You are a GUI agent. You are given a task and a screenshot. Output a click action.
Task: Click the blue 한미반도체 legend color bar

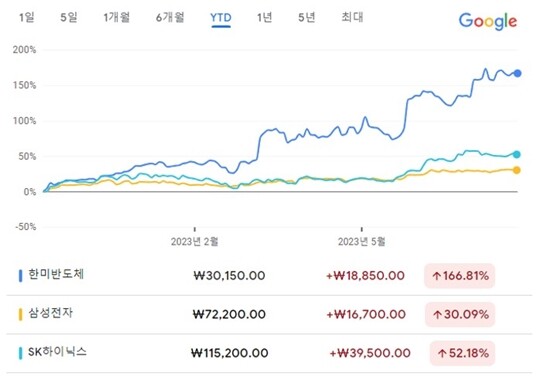coord(20,276)
